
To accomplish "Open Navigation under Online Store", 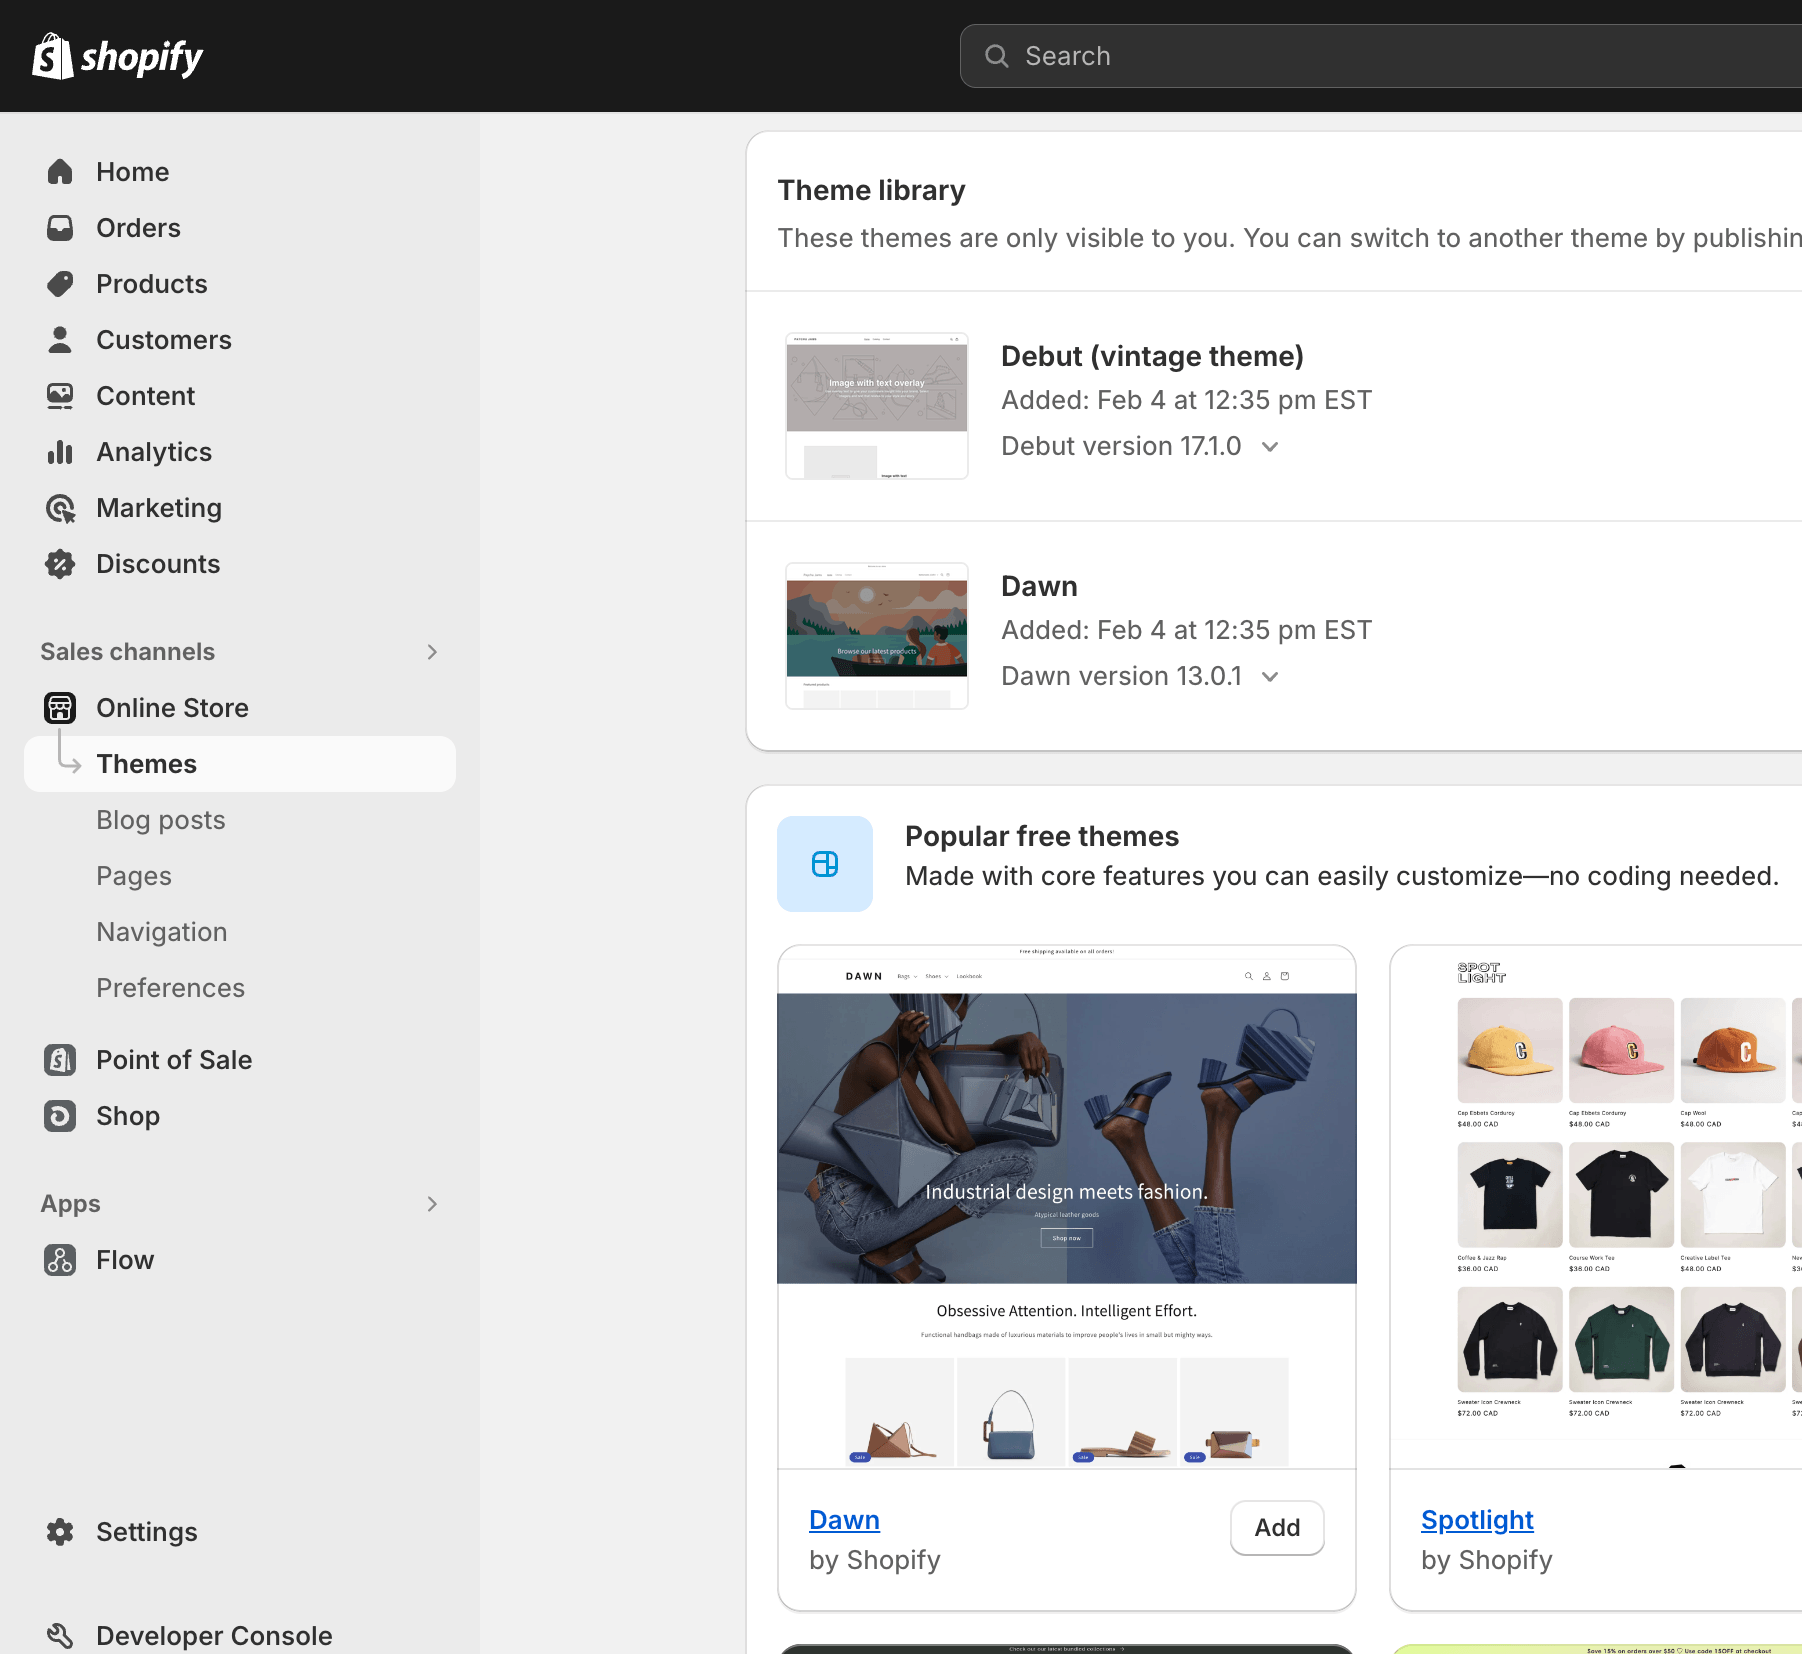I will [162, 932].
